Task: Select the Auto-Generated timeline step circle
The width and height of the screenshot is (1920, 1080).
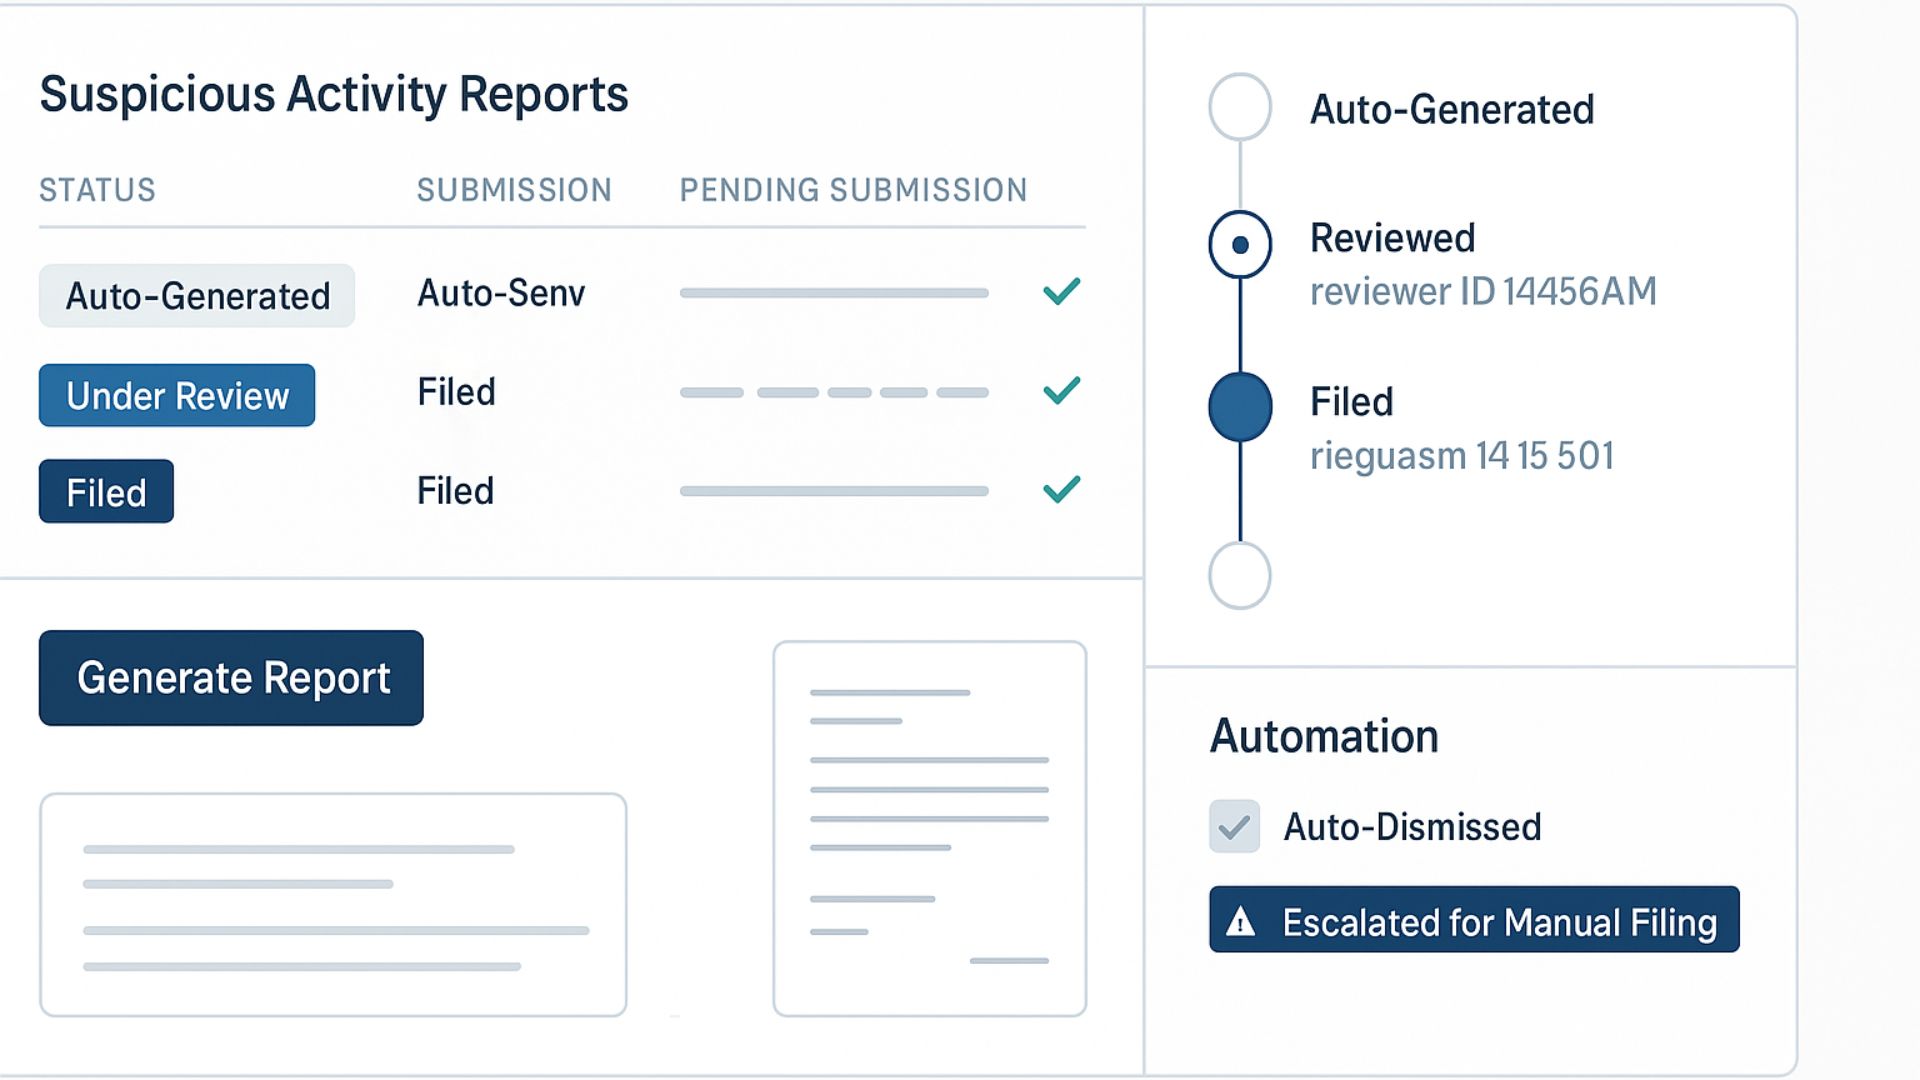Action: (x=1240, y=107)
